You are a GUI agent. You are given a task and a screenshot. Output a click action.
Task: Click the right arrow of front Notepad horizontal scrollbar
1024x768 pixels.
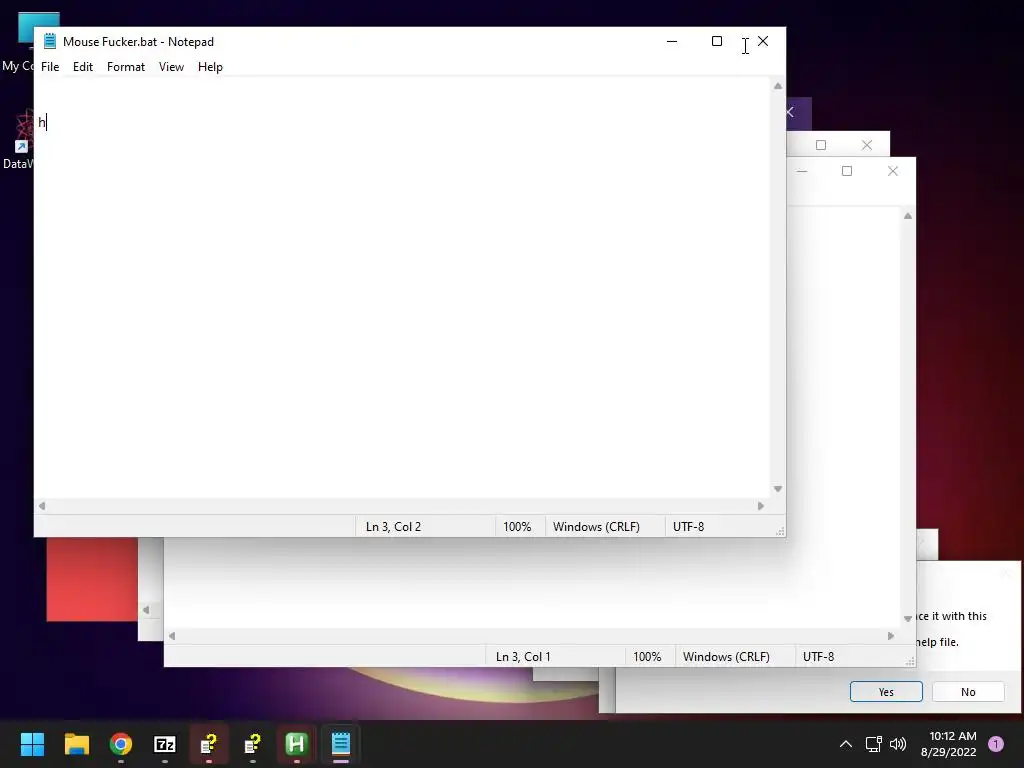[x=761, y=505]
